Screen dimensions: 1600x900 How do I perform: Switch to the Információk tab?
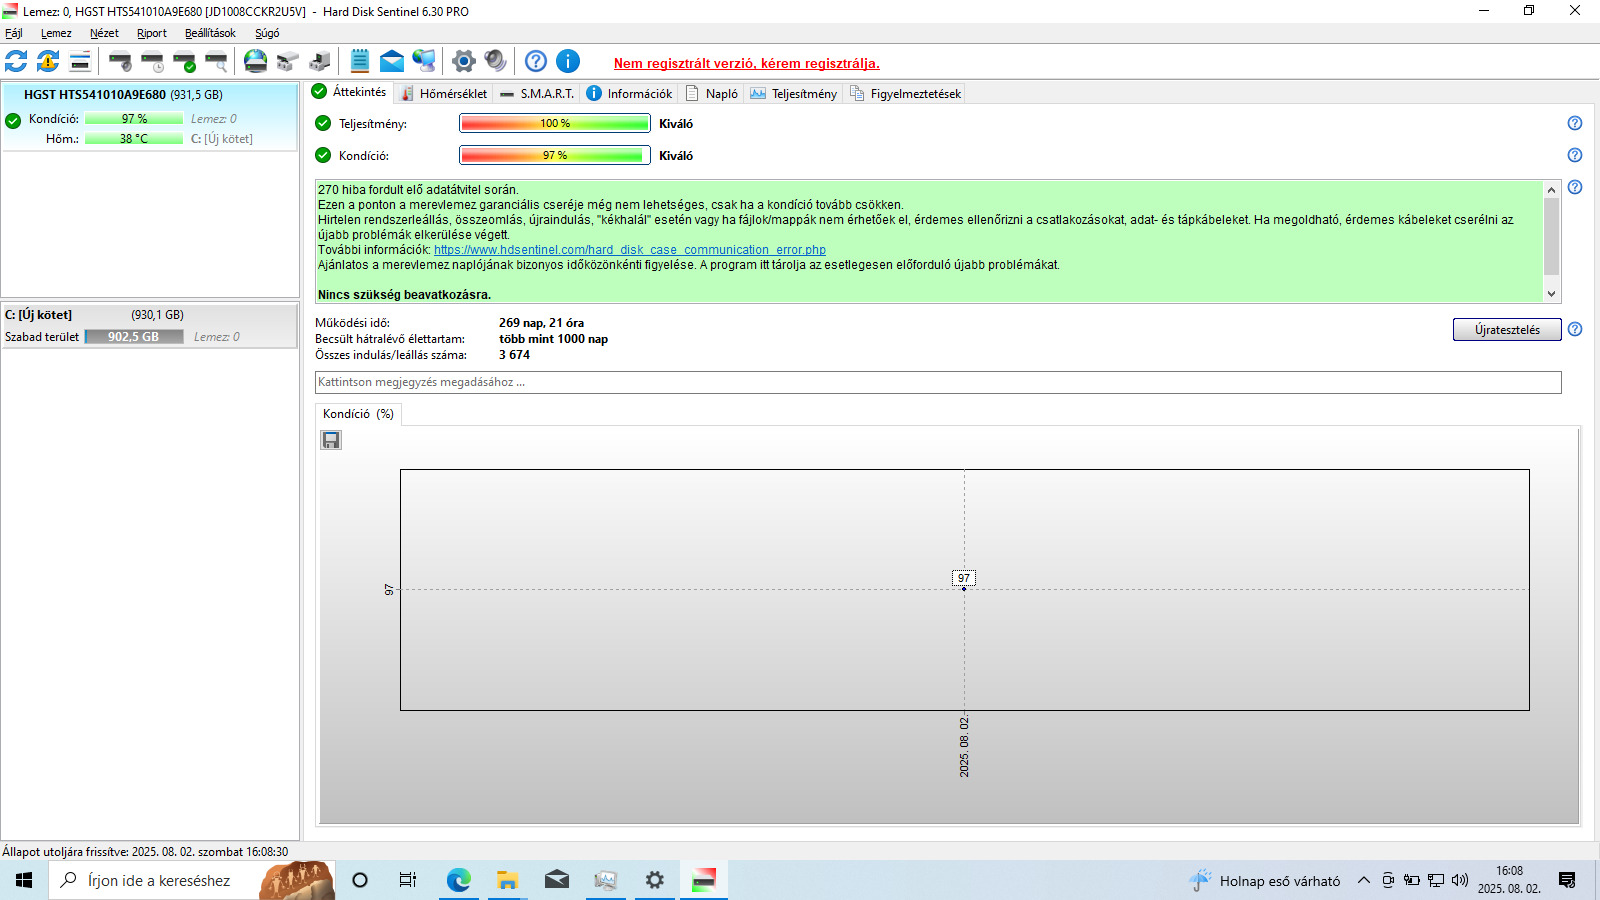pos(630,93)
